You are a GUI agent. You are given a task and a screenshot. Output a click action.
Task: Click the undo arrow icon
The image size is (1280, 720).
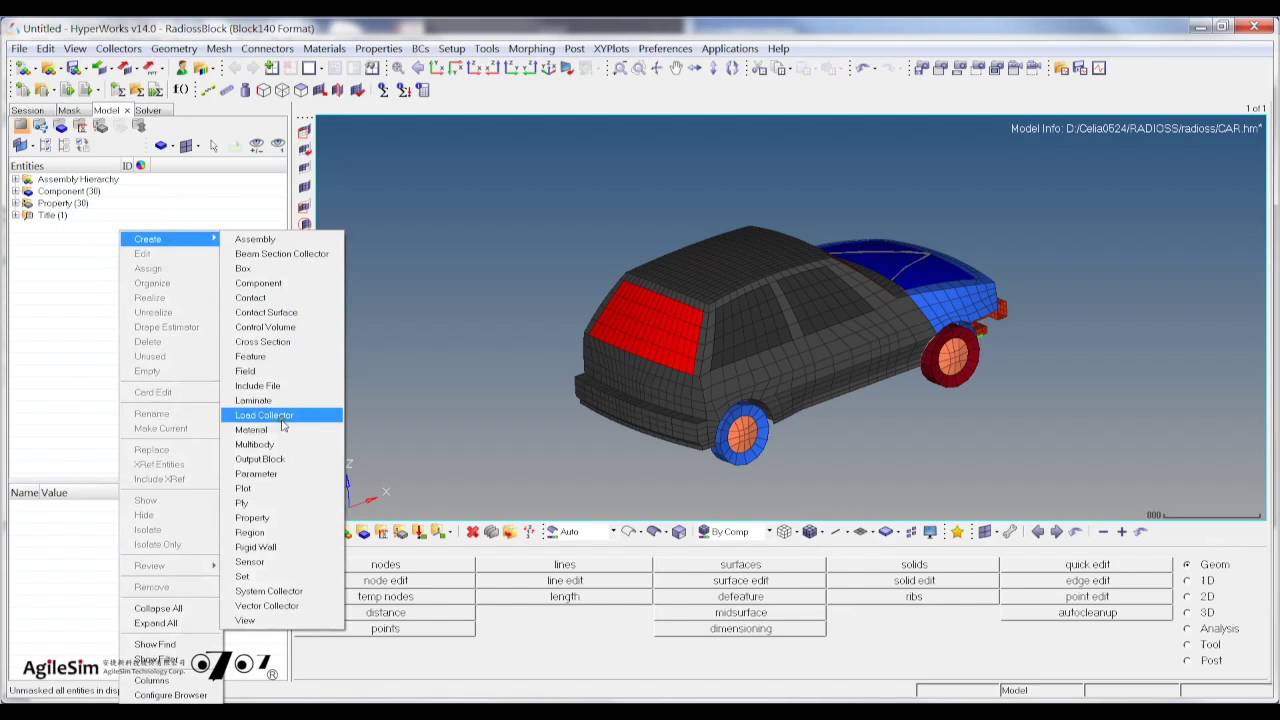click(862, 68)
